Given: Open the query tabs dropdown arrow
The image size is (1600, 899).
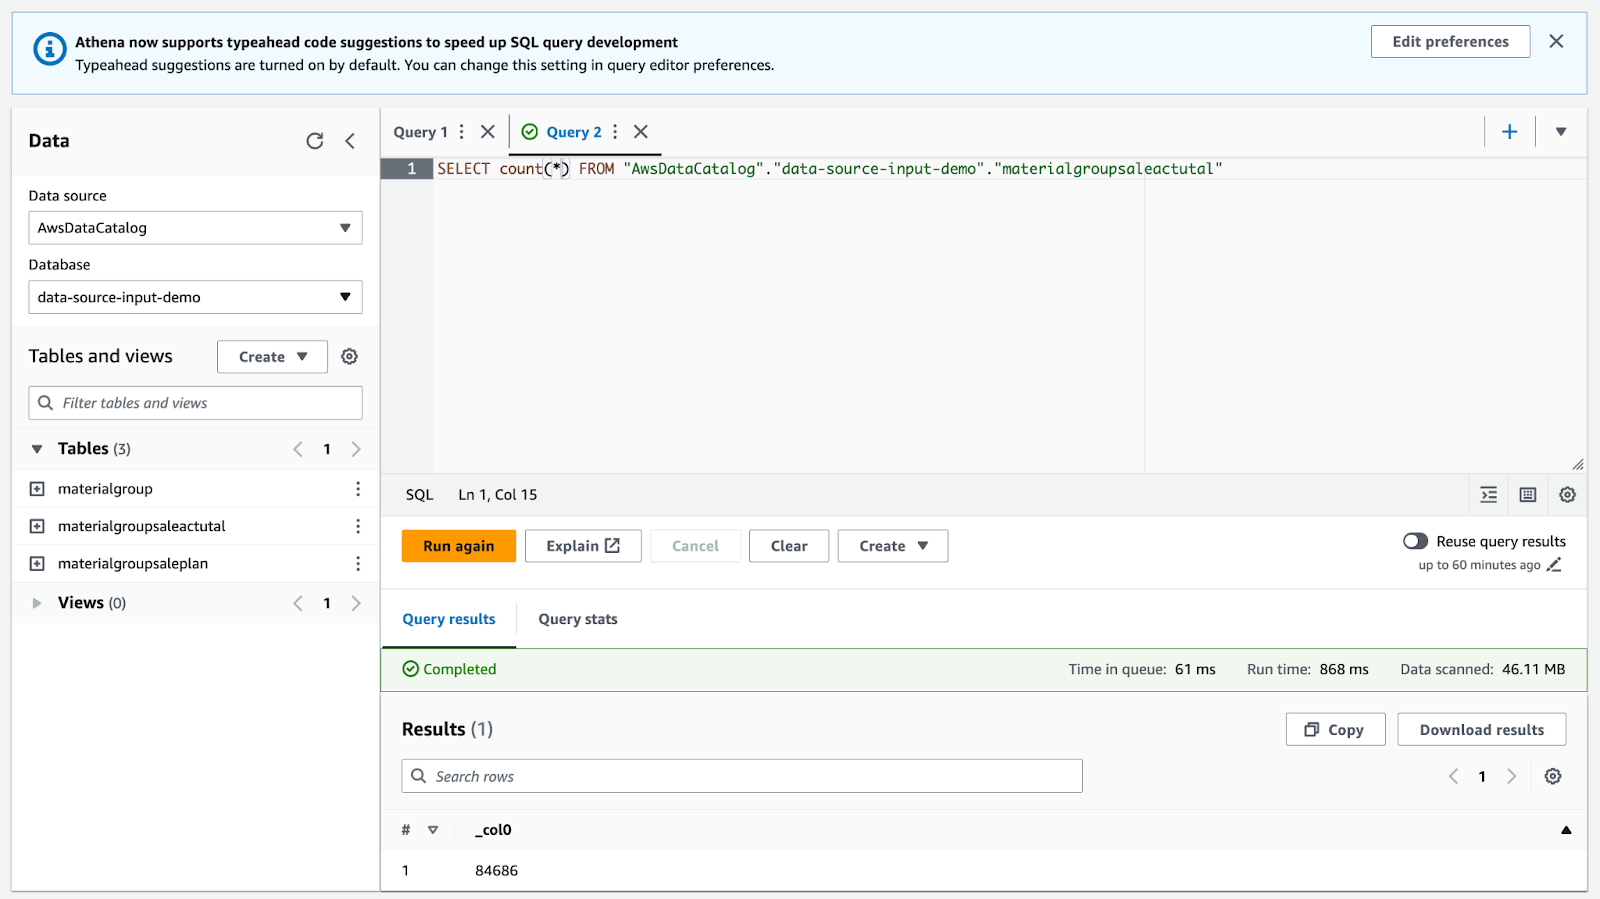Looking at the screenshot, I should (x=1561, y=132).
